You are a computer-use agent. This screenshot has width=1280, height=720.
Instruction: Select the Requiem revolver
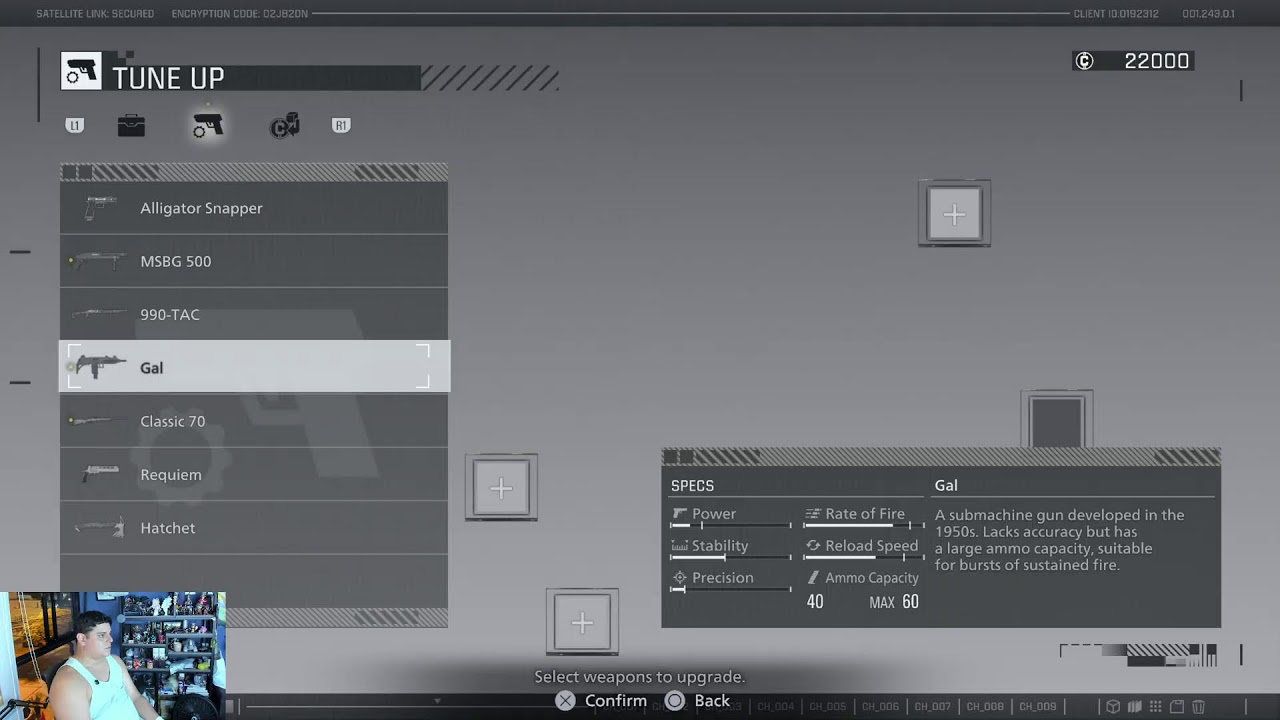click(254, 474)
